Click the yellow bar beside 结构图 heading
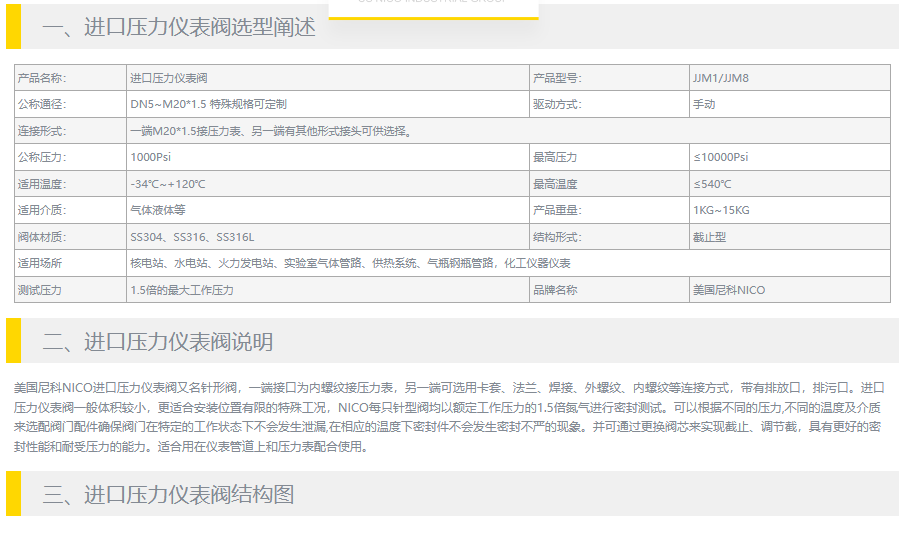This screenshot has height=553, width=906. click(13, 494)
